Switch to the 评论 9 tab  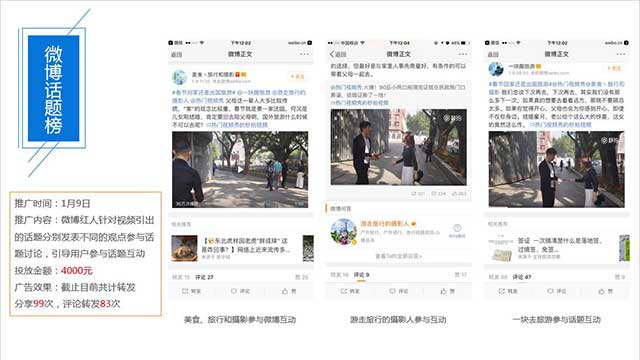tap(361, 275)
